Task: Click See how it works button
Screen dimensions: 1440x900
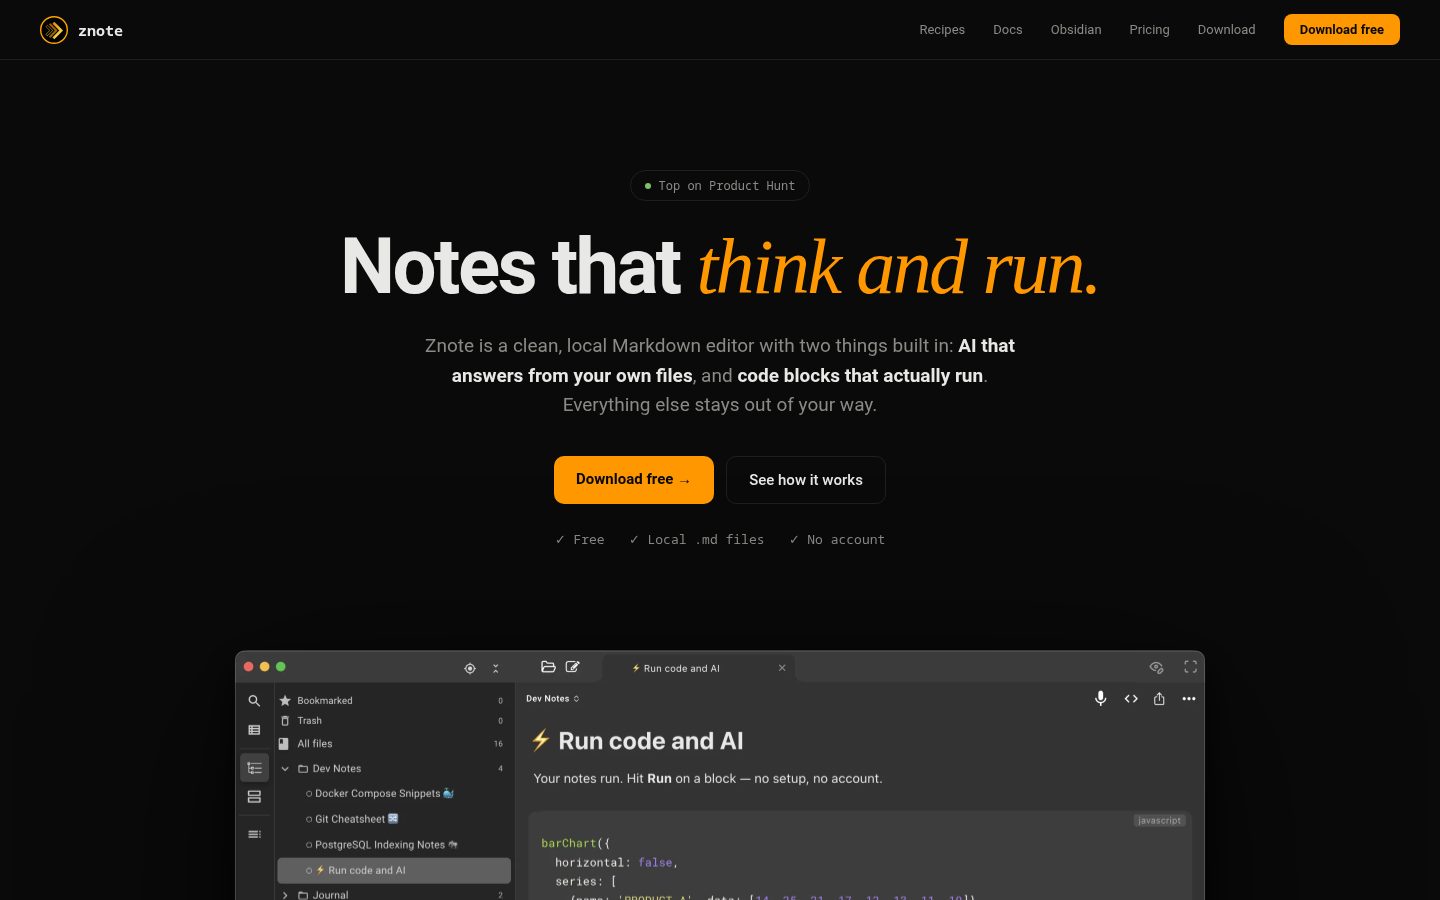Action: tap(806, 480)
